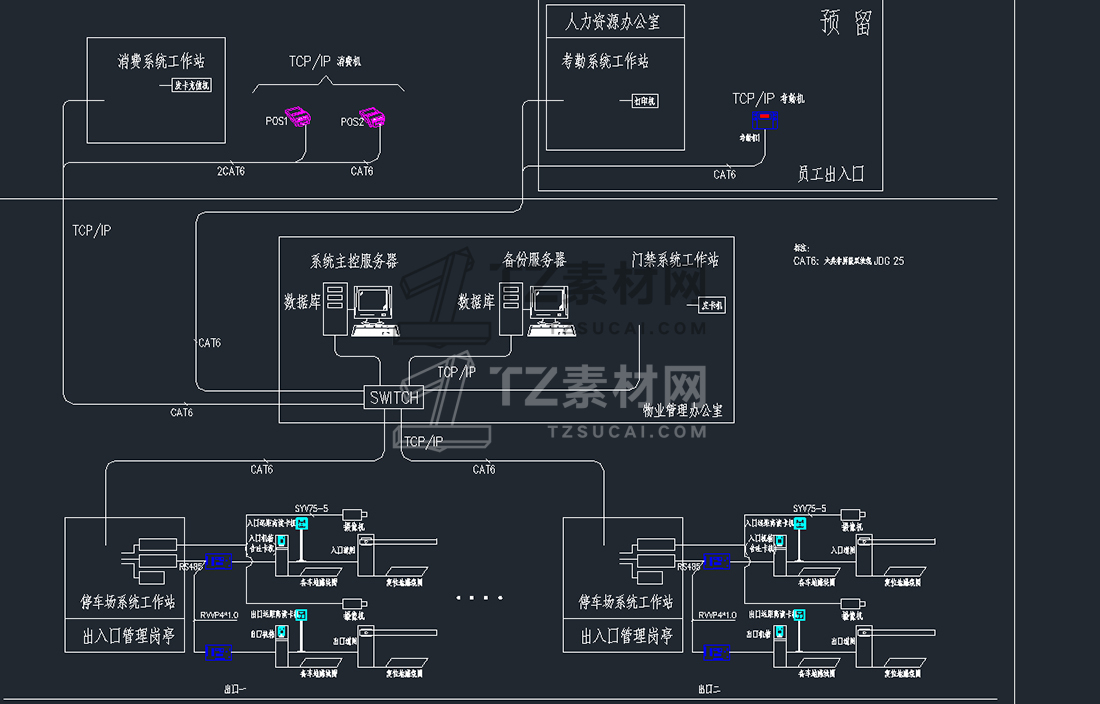The image size is (1100, 704).
Task: Click the 员工出入口 label
Action: 831,174
